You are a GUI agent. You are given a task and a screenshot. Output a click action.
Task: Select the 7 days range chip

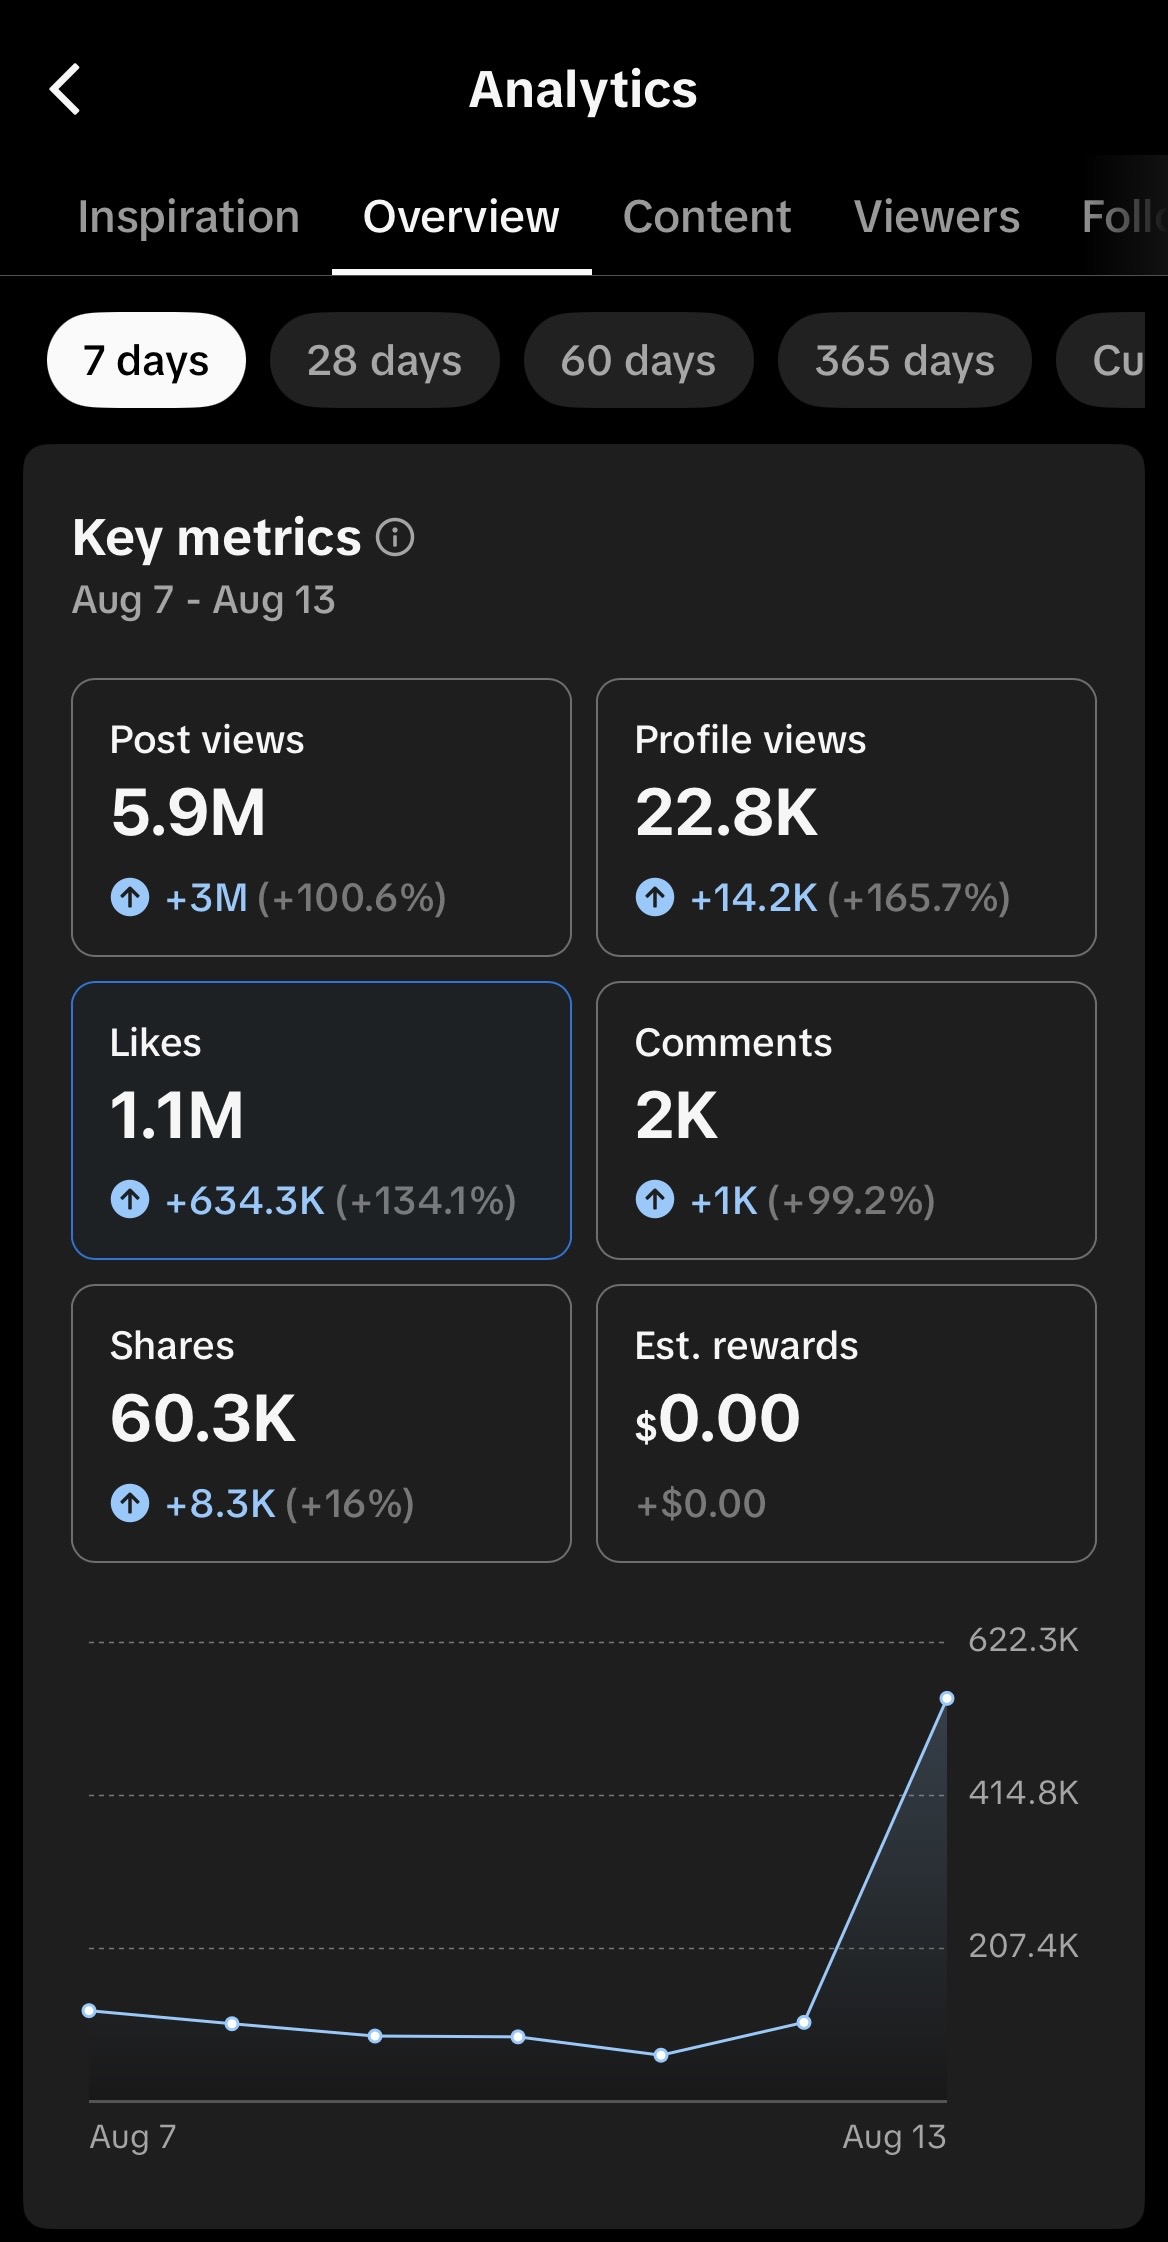[146, 360]
